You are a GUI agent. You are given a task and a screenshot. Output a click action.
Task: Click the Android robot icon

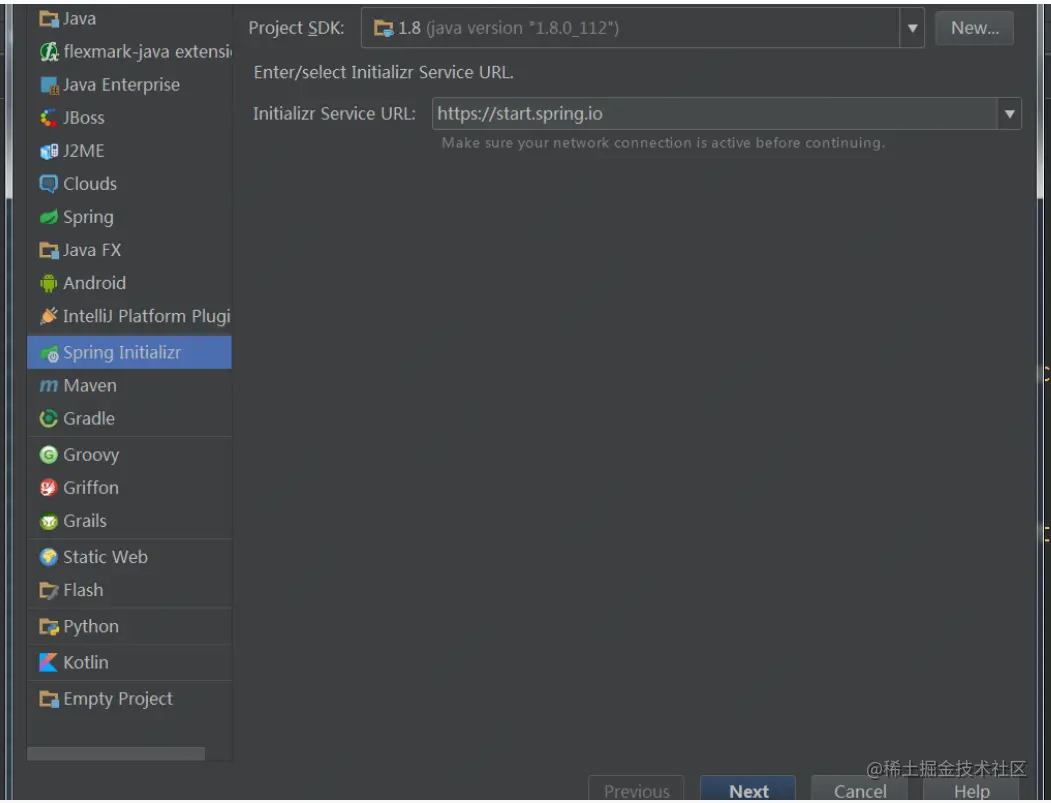click(x=49, y=283)
